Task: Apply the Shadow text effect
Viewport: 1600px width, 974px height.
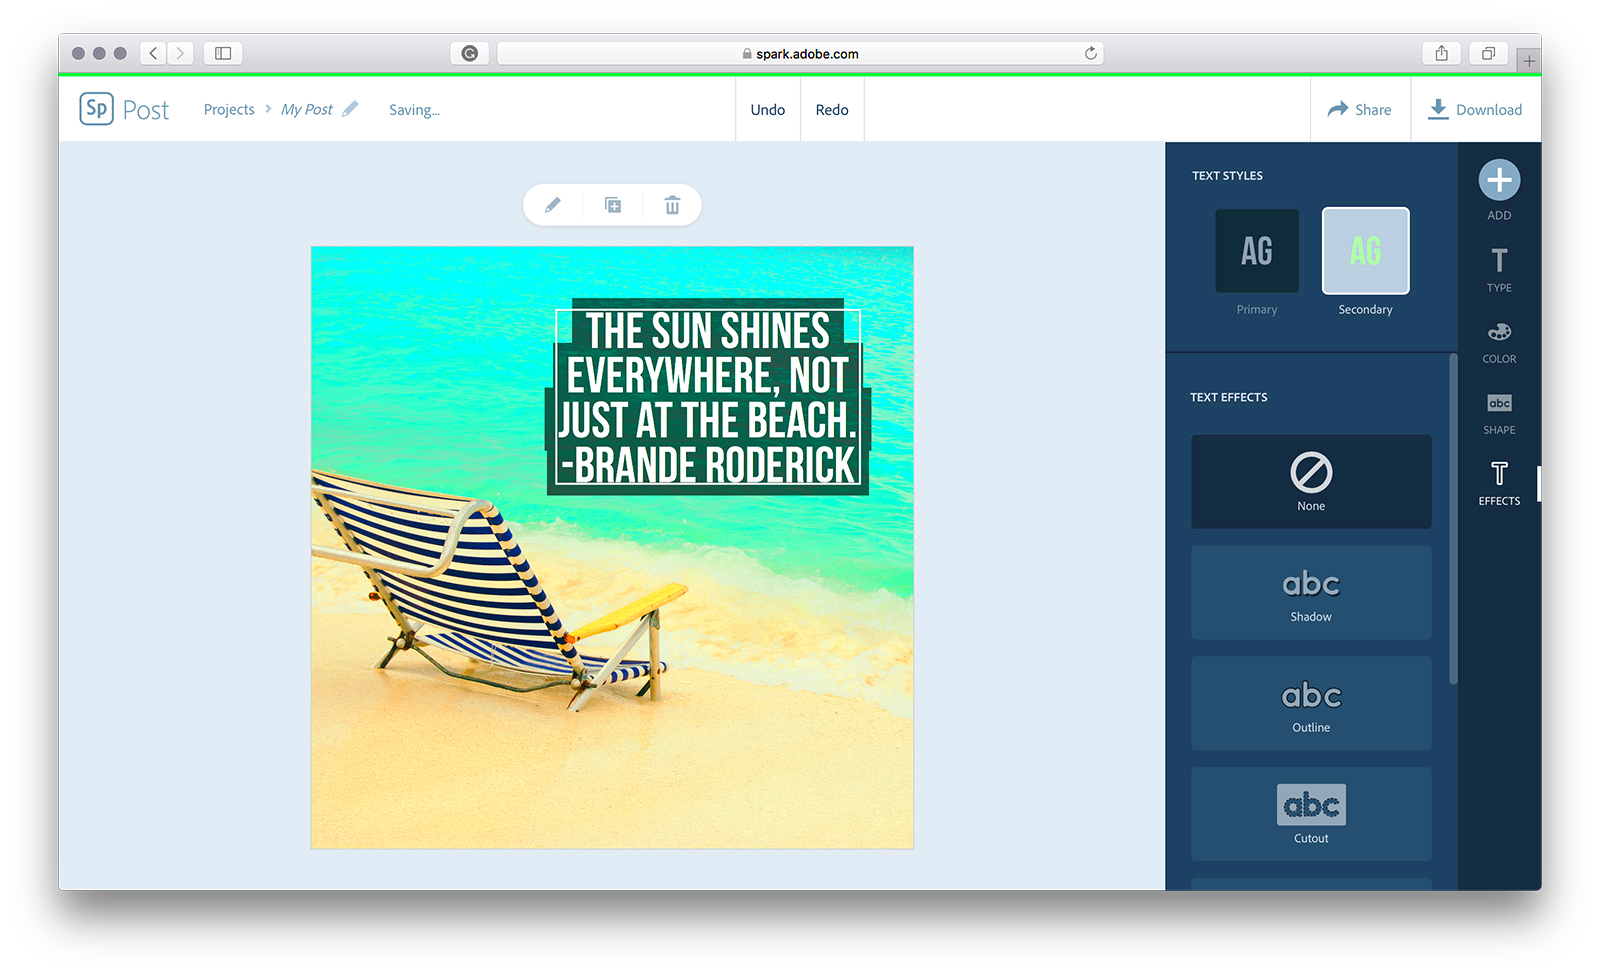Action: (1311, 592)
